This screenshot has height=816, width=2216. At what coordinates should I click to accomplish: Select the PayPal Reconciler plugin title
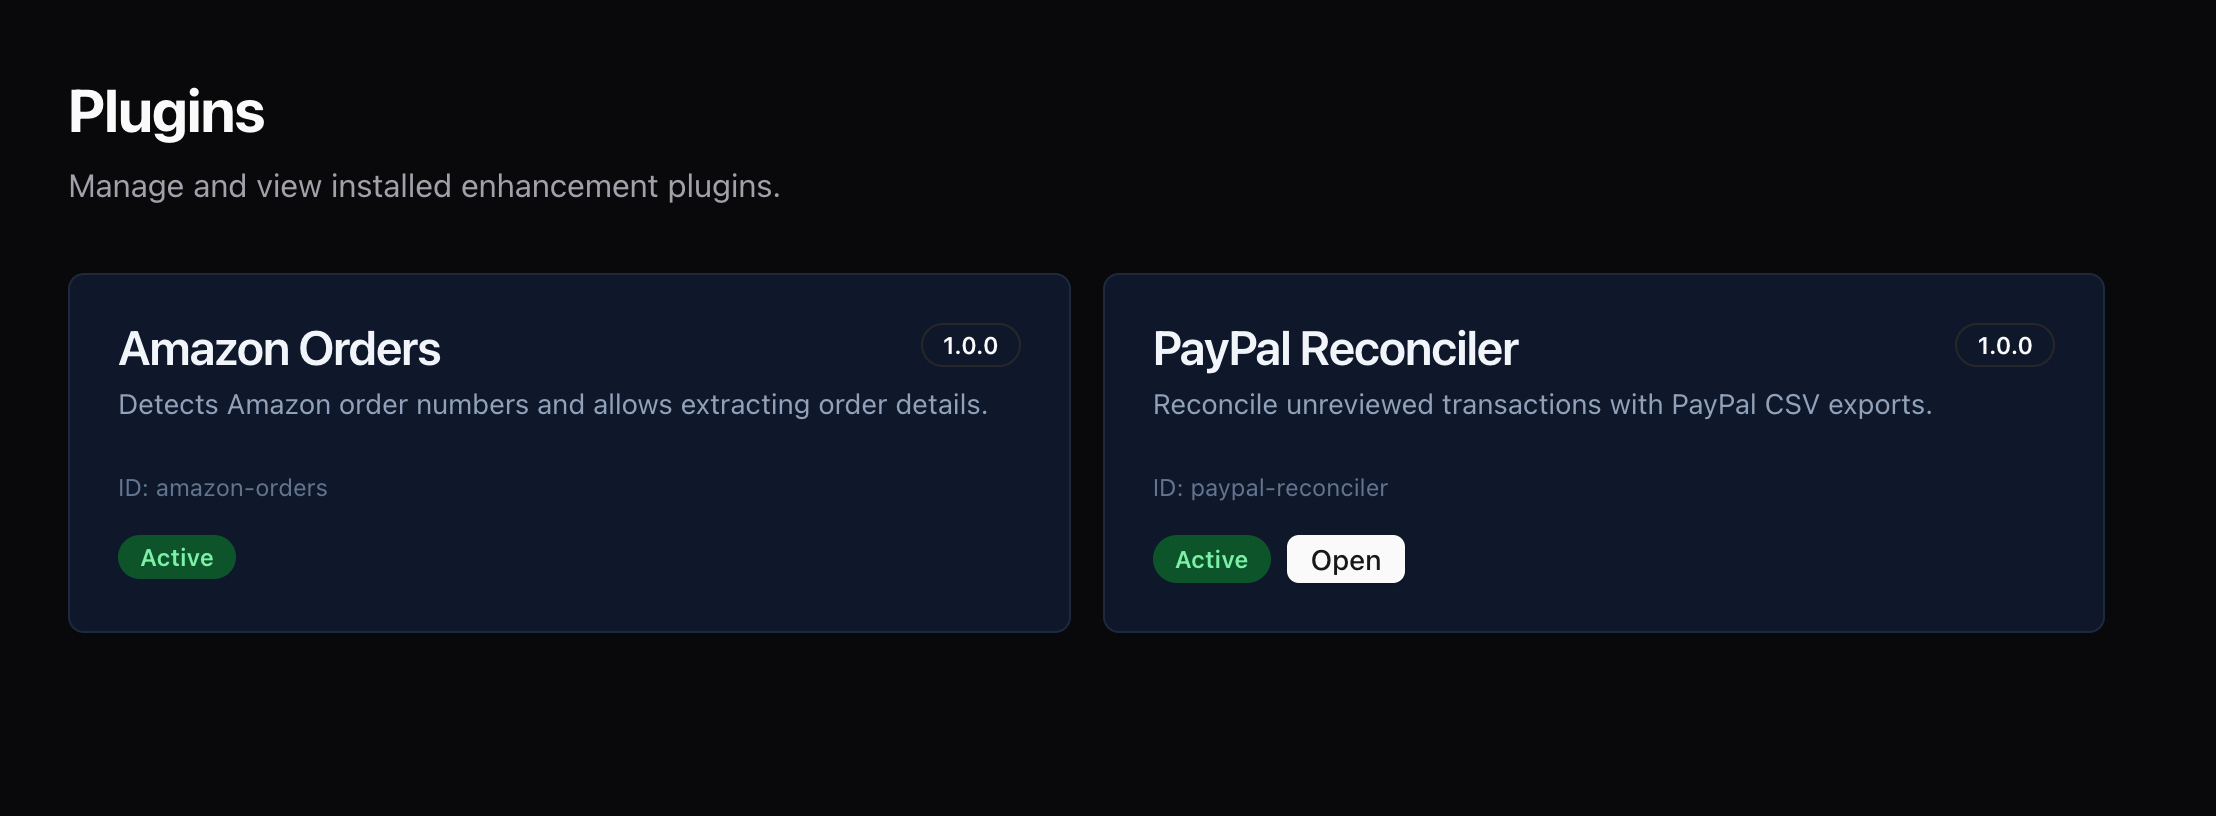(x=1335, y=349)
